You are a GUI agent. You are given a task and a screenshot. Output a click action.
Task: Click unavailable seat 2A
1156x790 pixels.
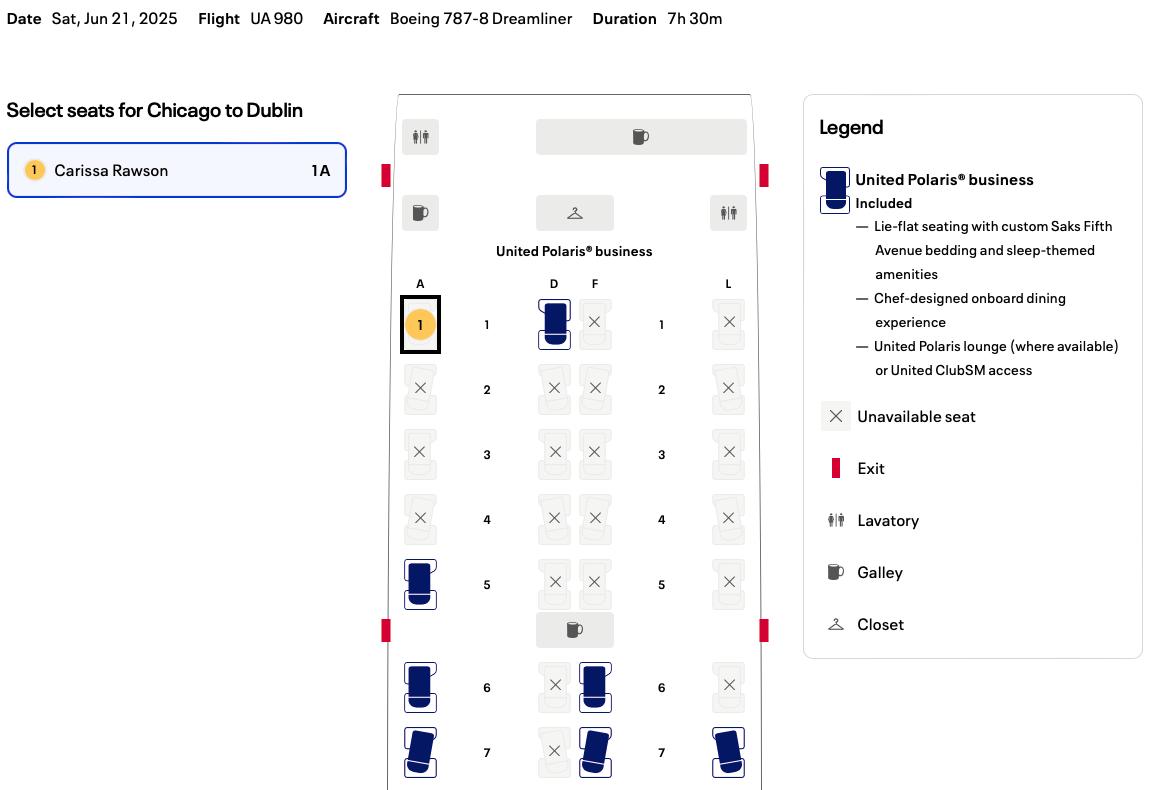[420, 388]
